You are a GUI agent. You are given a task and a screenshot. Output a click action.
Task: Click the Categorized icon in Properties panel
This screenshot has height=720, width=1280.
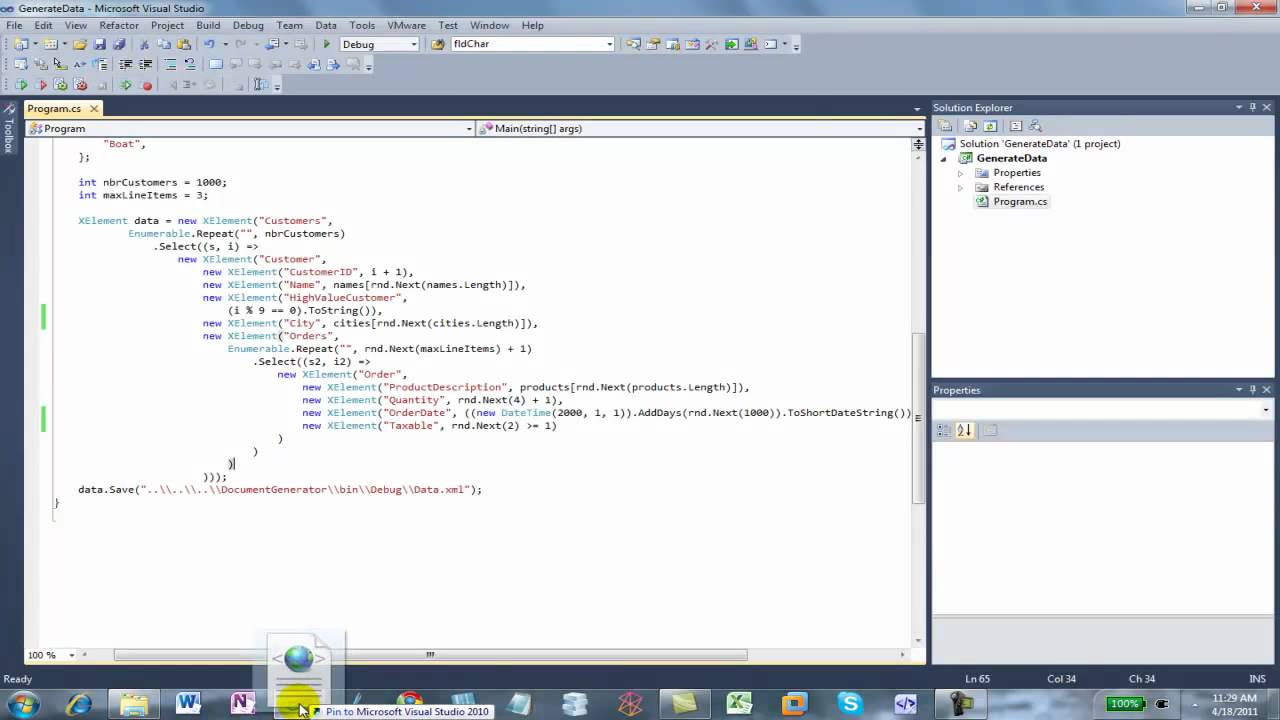[x=944, y=430]
